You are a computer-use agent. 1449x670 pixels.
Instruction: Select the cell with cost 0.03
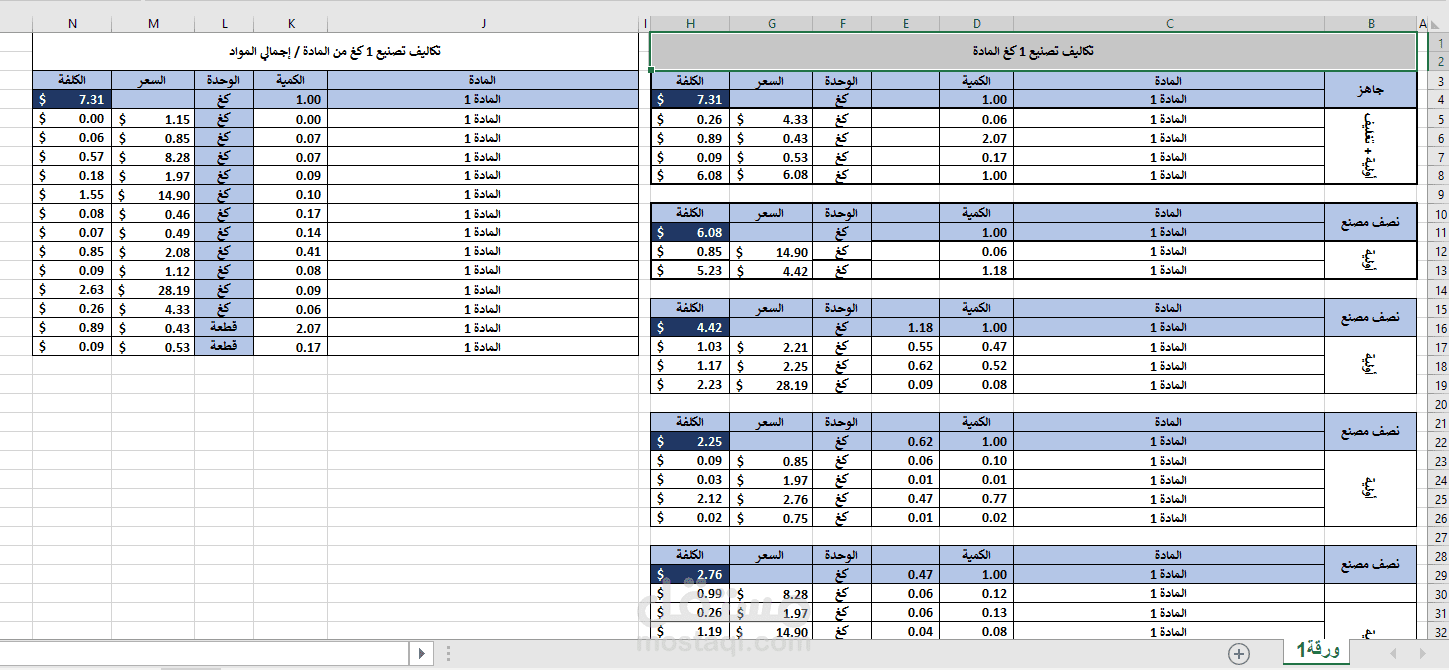691,480
